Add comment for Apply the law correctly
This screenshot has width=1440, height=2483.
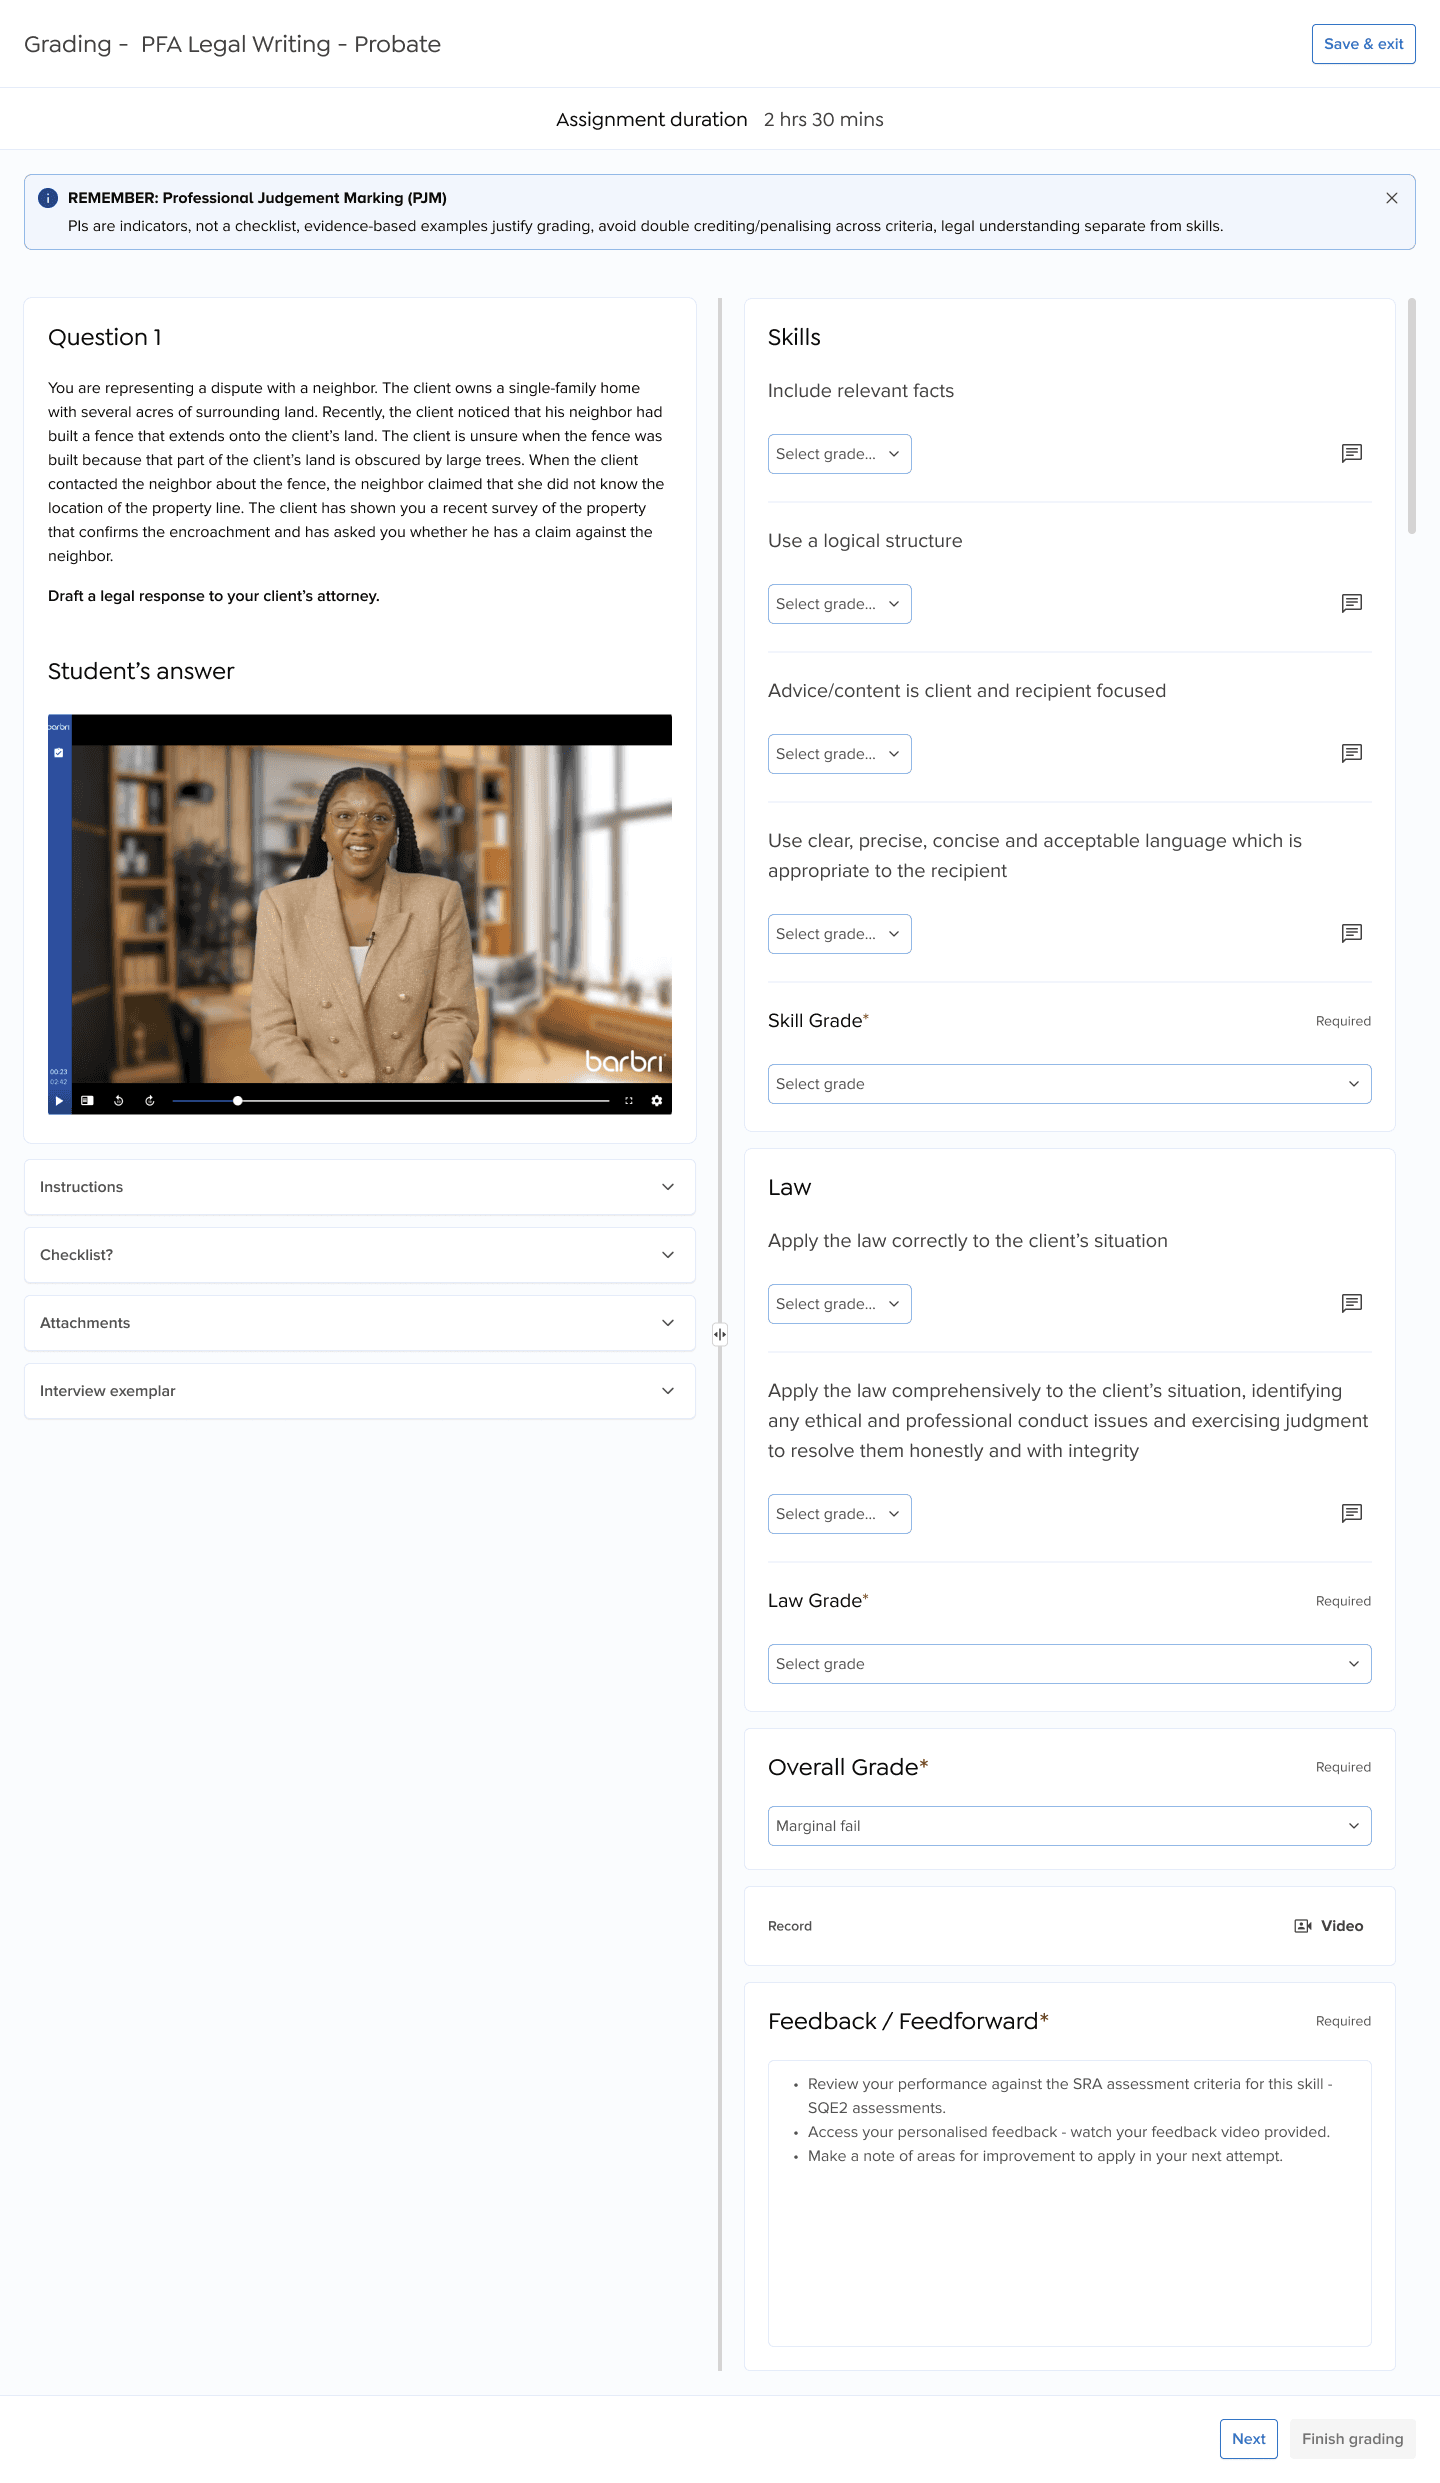click(x=1352, y=1303)
